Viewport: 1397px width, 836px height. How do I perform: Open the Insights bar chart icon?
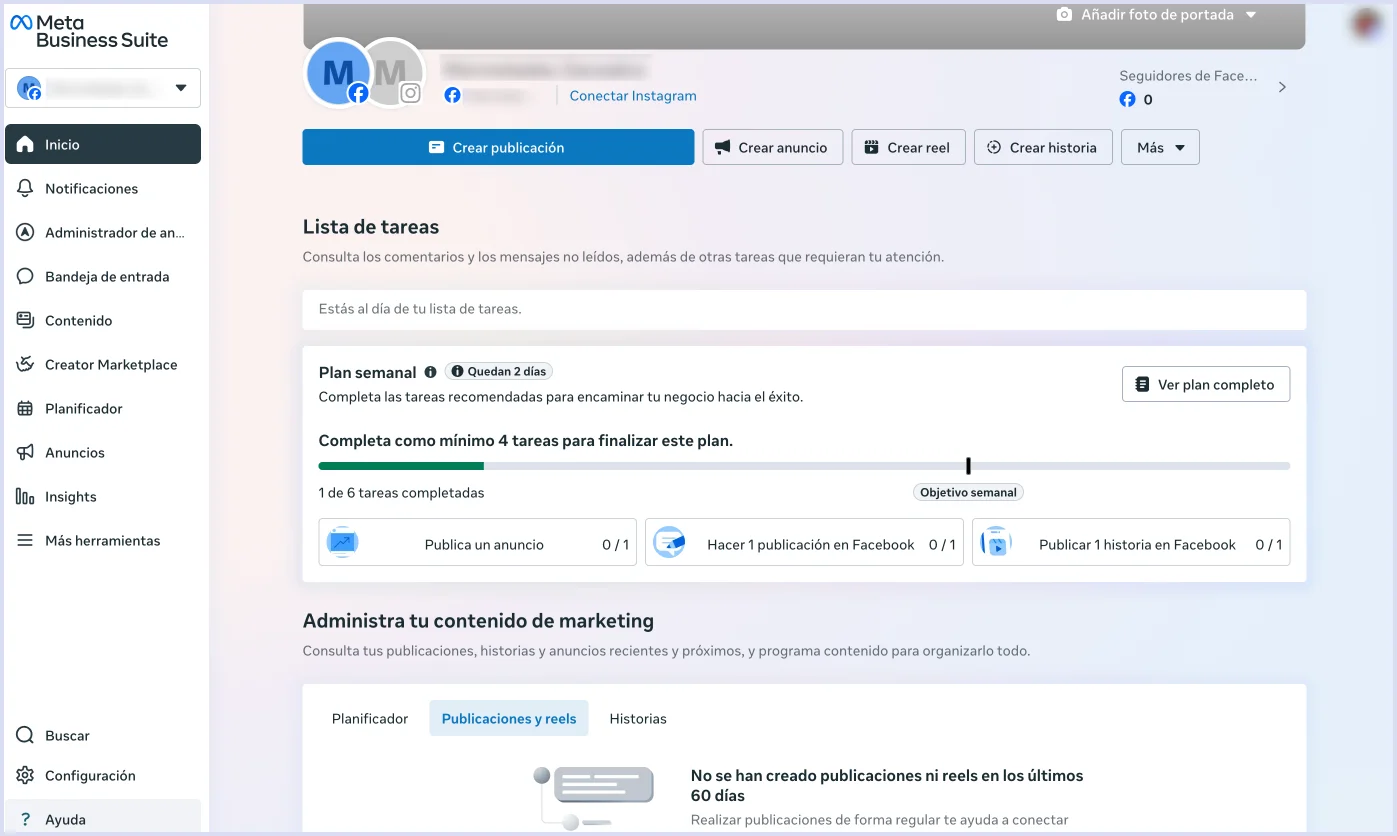tap(26, 496)
